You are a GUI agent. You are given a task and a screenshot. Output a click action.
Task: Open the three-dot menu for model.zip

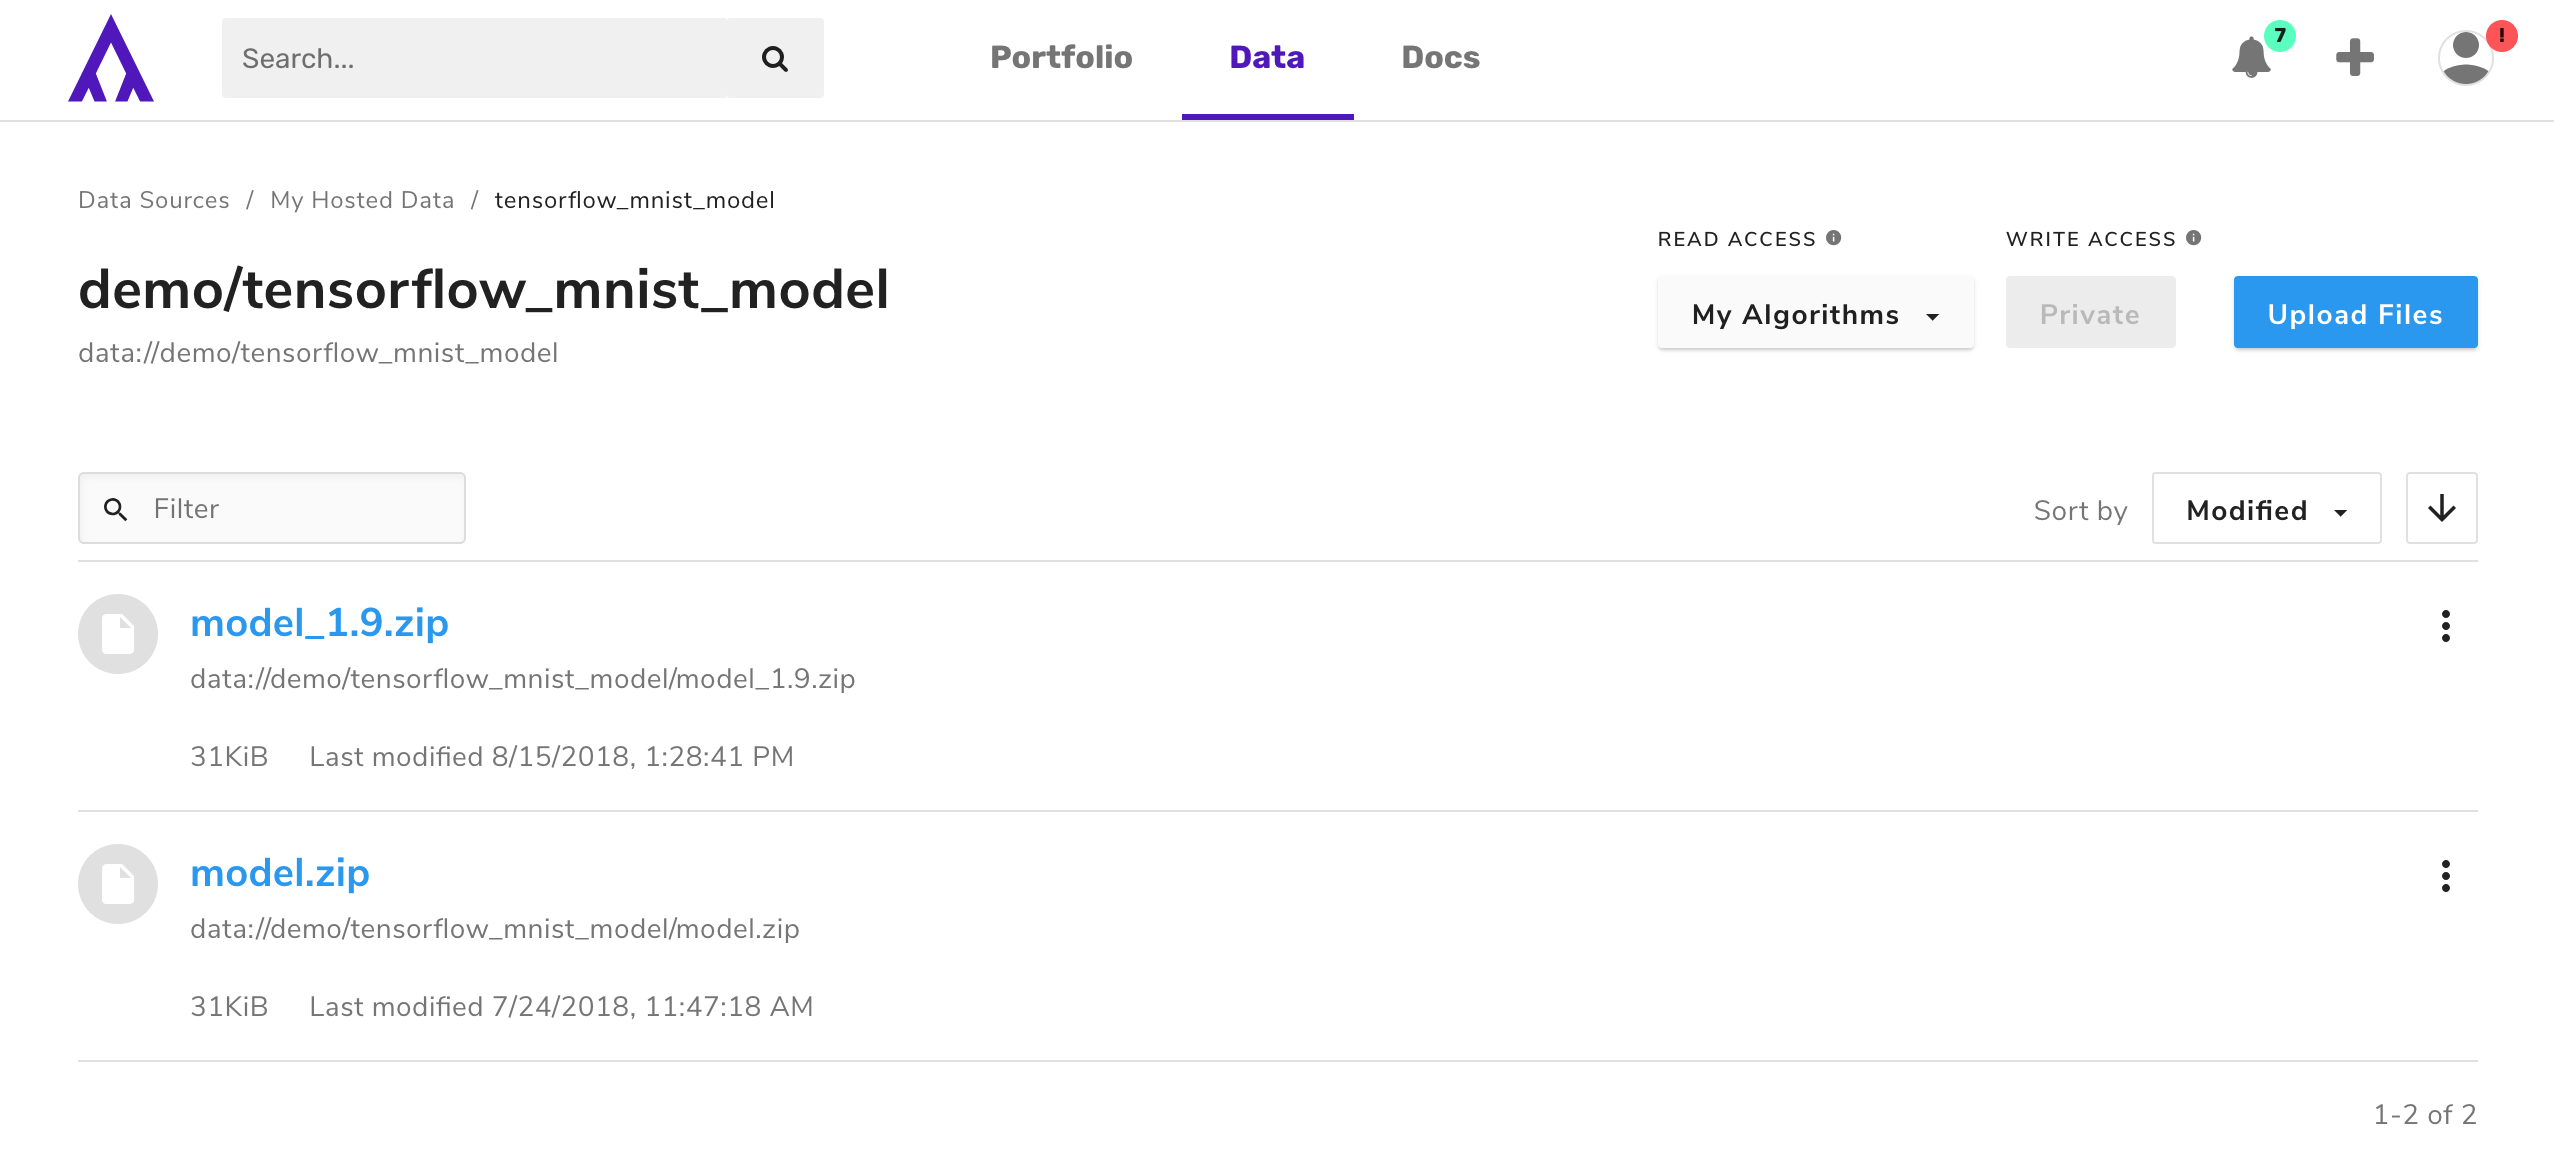2446,876
